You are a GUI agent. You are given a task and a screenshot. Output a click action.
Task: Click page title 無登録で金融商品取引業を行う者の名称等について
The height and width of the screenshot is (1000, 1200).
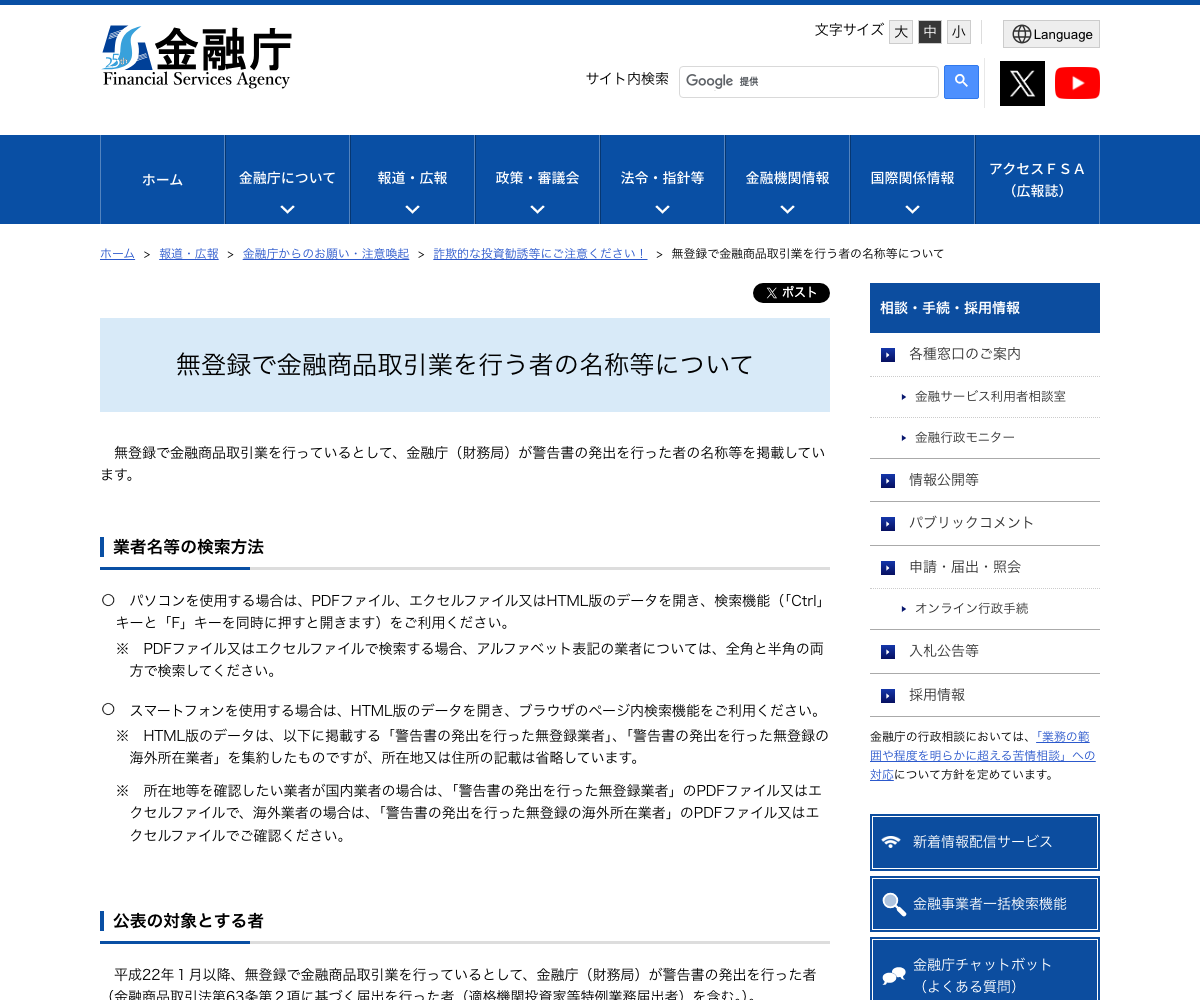pyautogui.click(x=465, y=365)
